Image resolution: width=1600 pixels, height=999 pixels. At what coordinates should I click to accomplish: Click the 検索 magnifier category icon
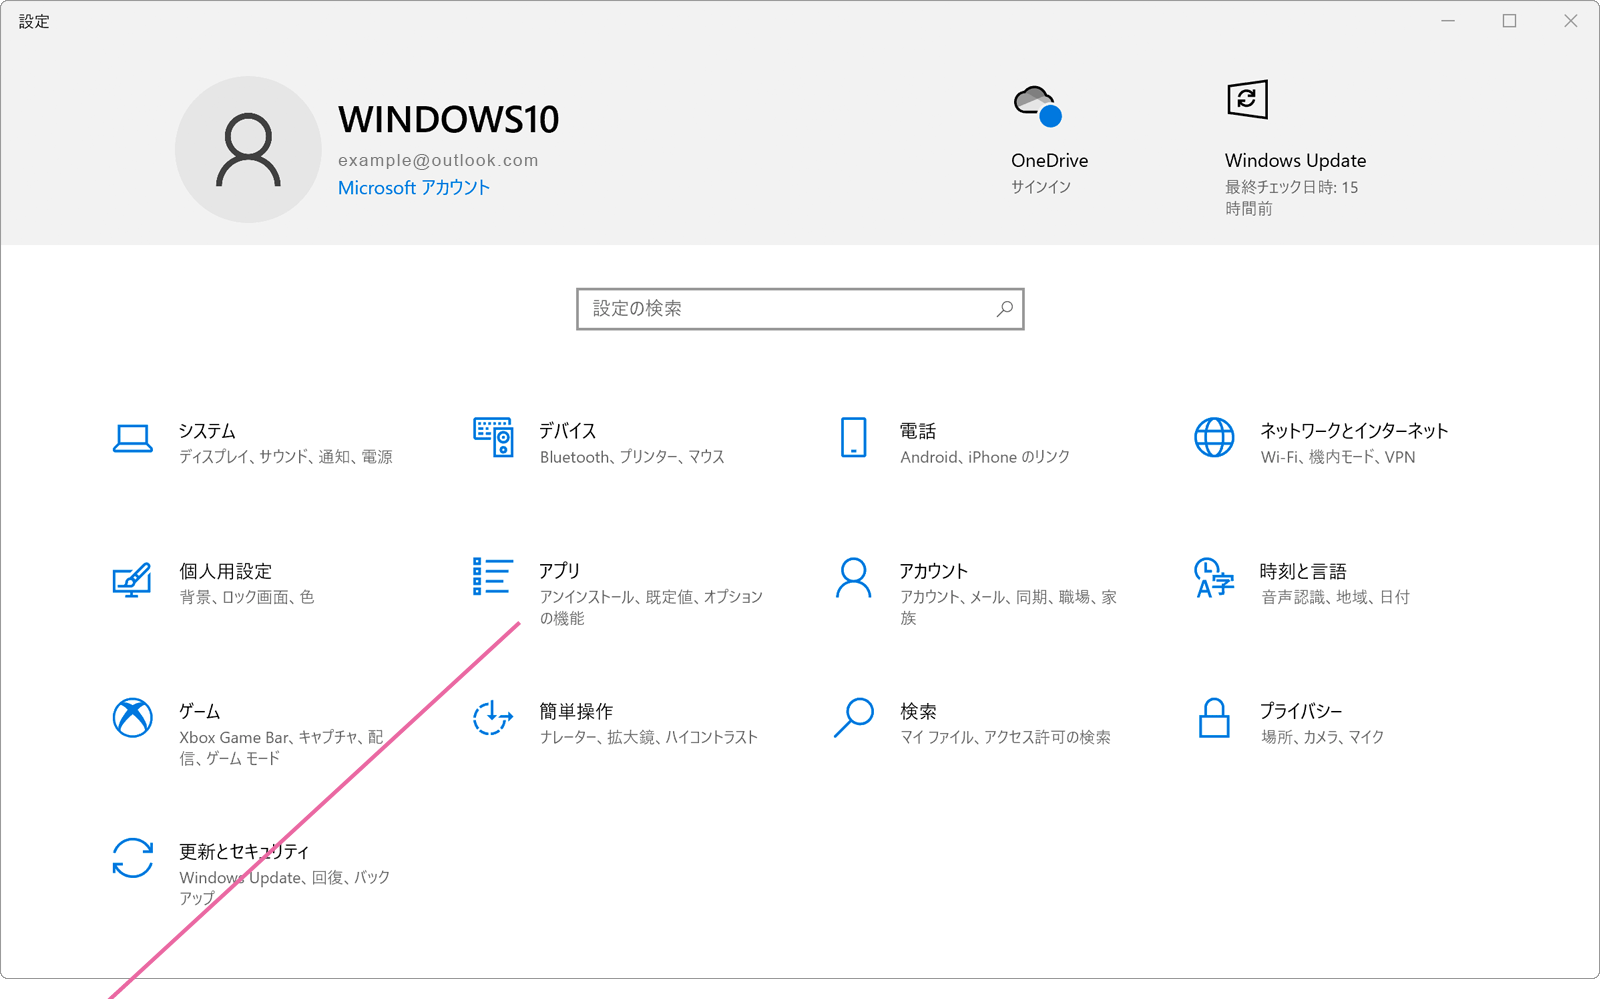[853, 718]
